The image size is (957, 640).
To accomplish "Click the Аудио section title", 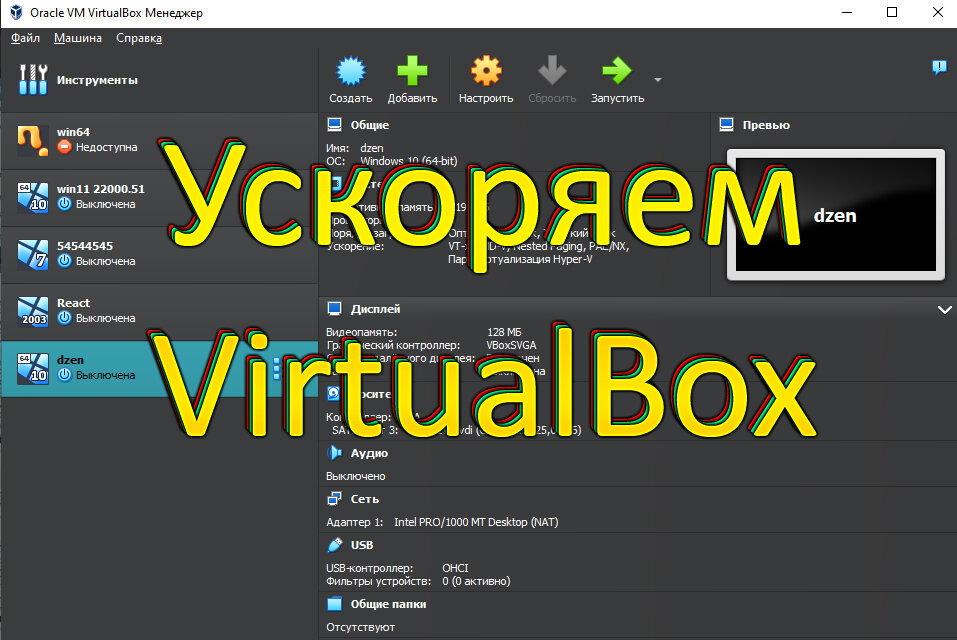I will pos(369,453).
